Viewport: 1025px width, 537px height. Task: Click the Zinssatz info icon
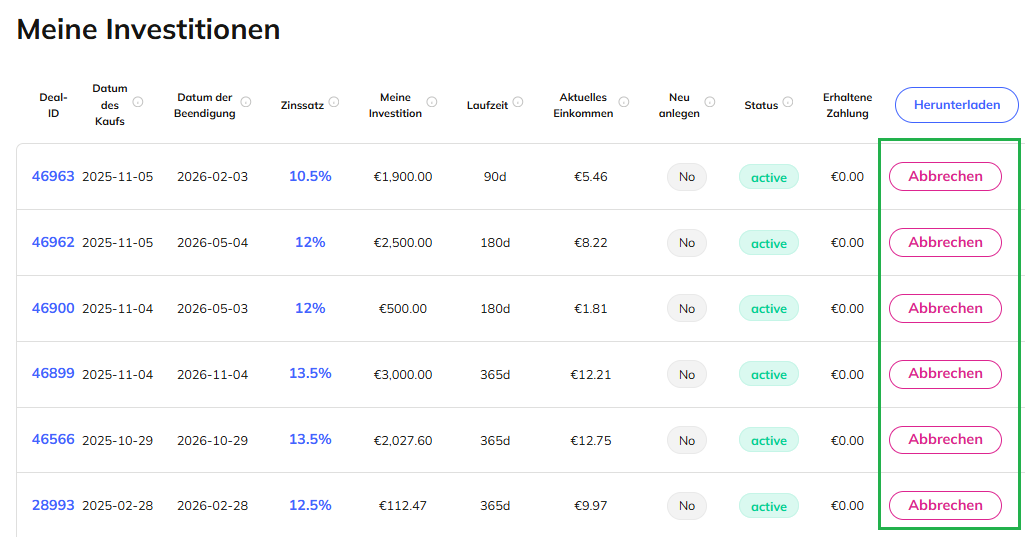pos(334,102)
